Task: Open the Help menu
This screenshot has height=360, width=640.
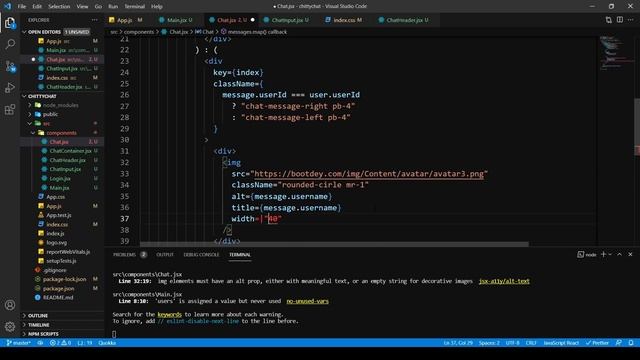Action: pyautogui.click(x=157, y=7)
